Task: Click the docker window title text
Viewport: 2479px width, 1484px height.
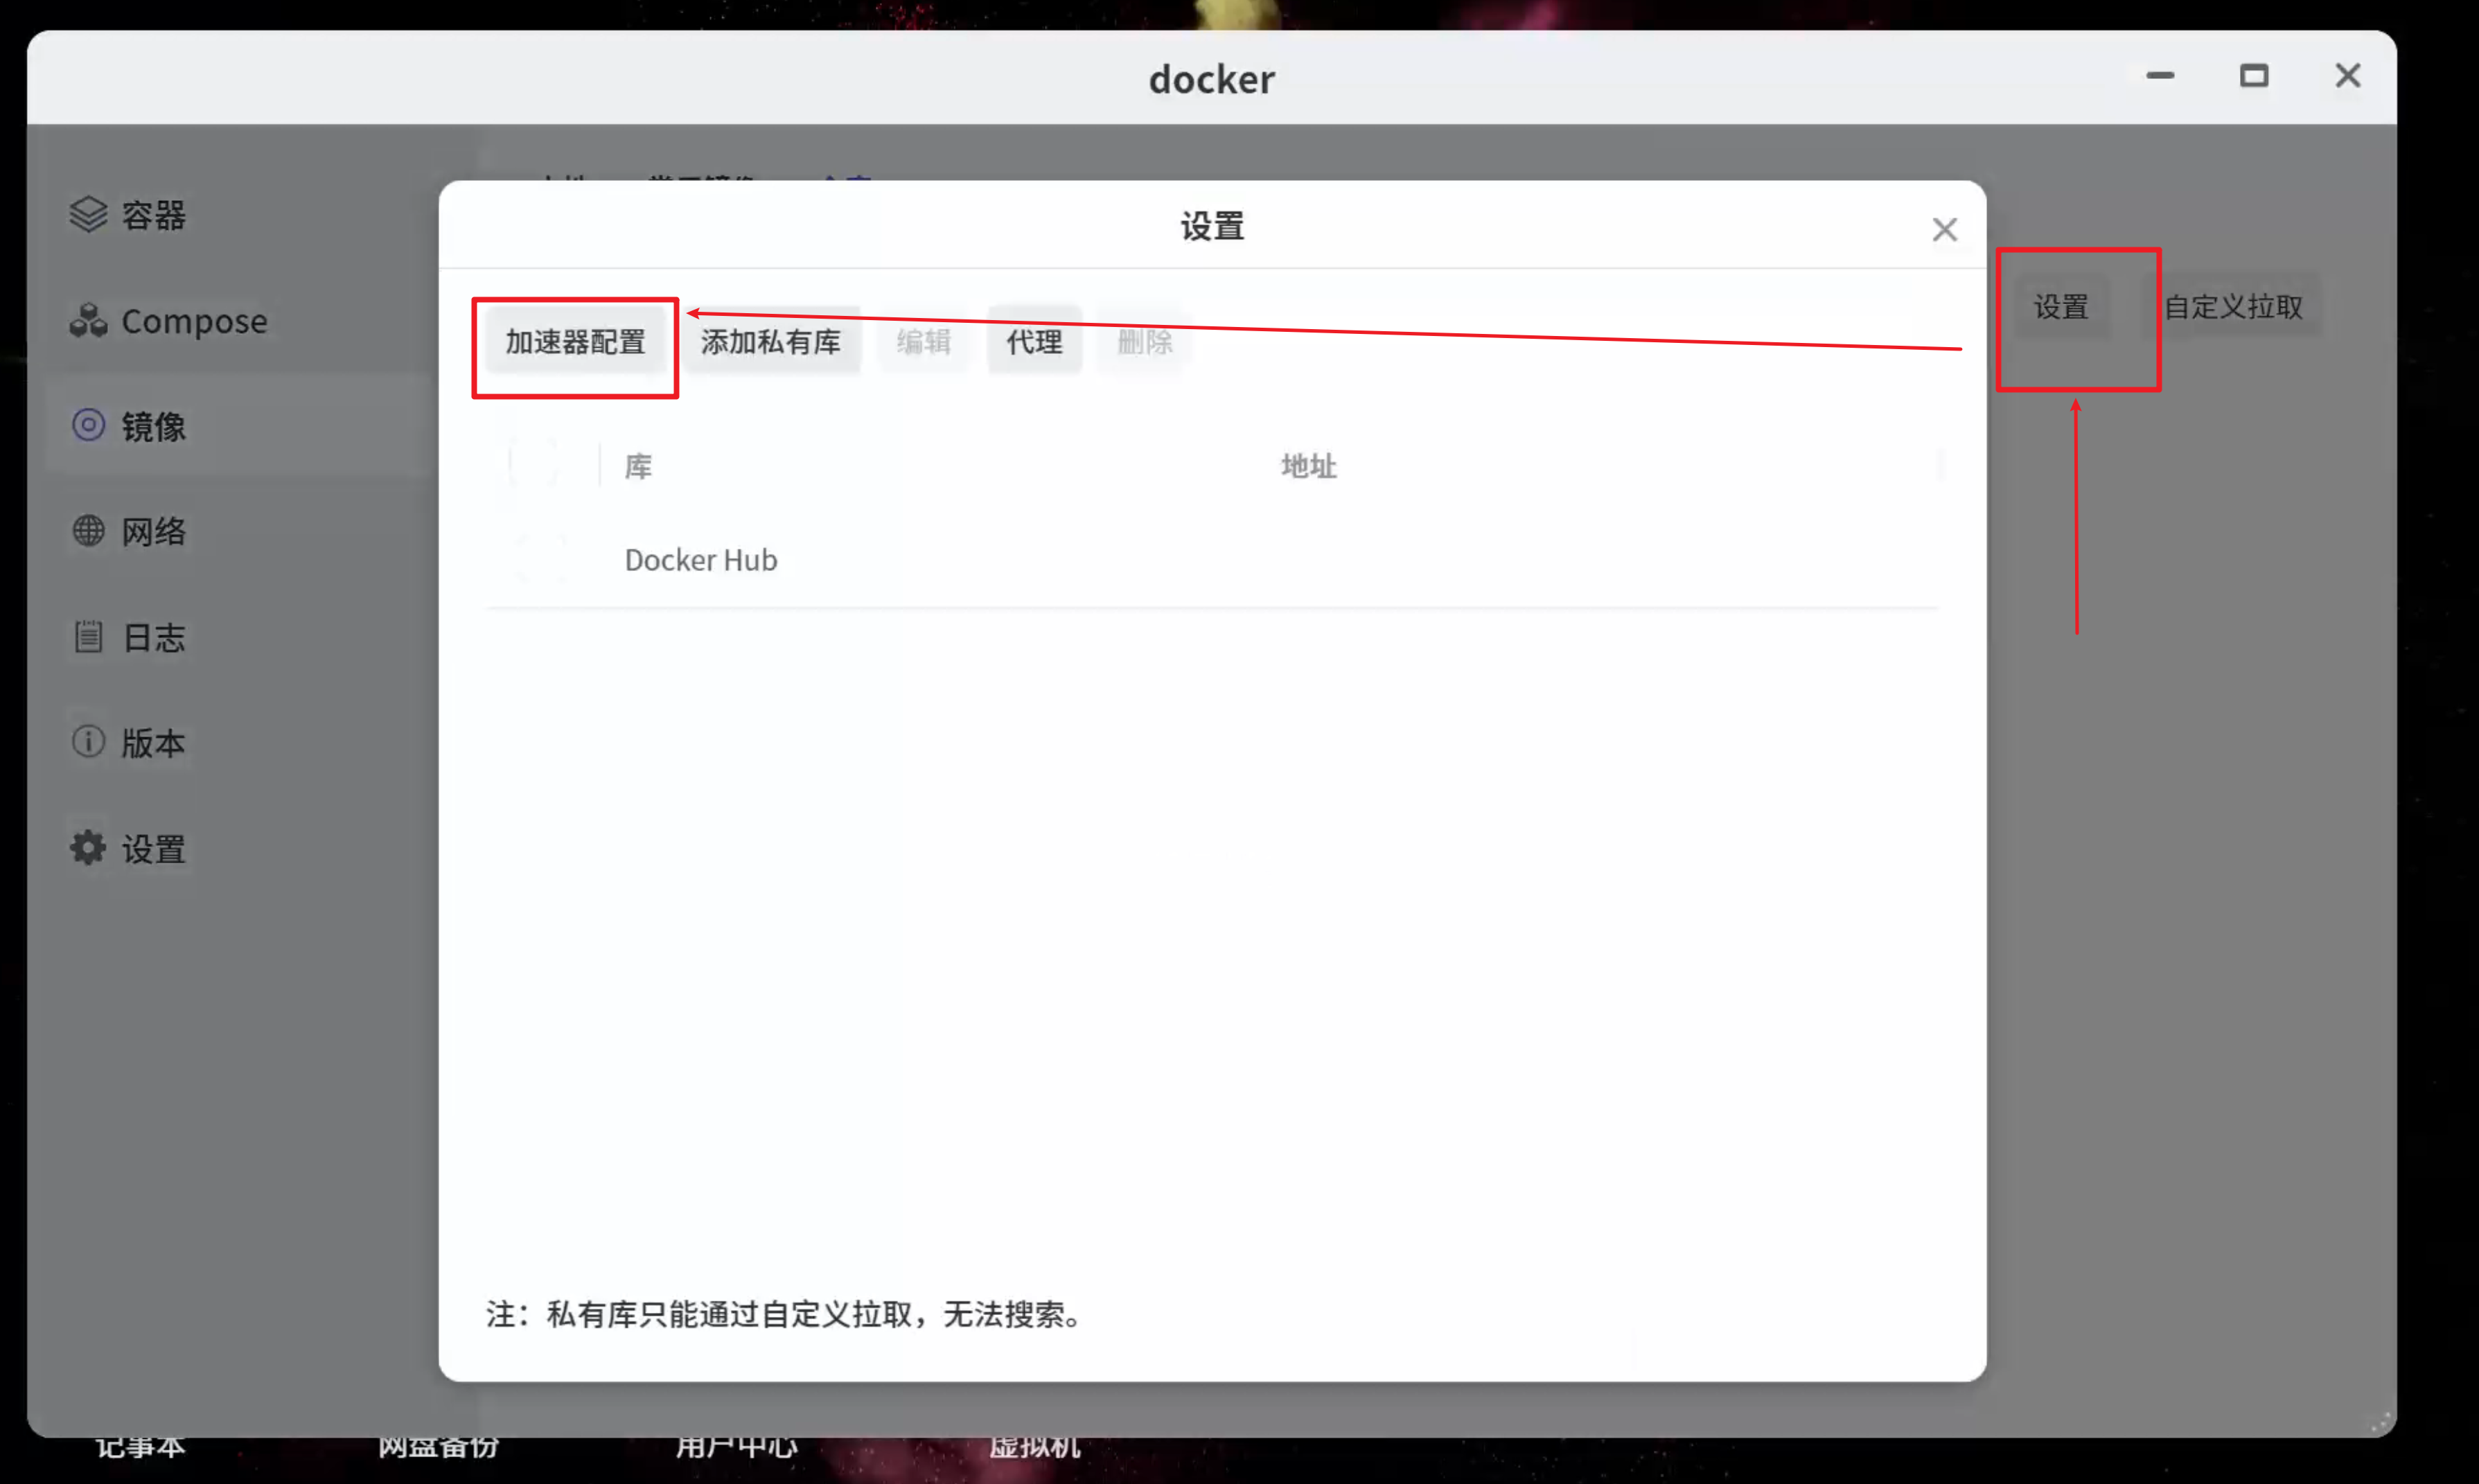Action: (x=1211, y=79)
